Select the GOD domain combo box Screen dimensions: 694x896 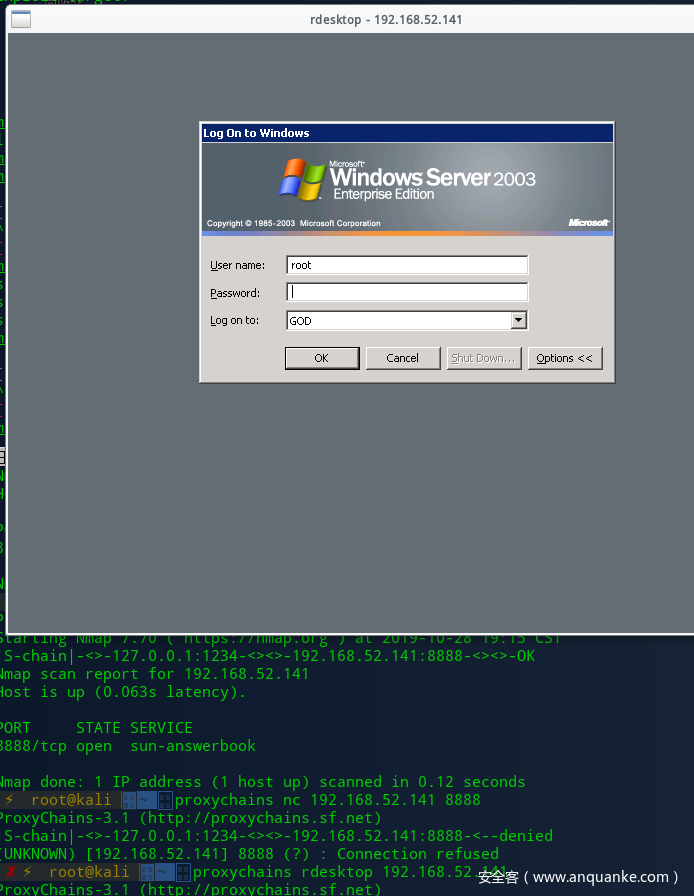pos(407,321)
